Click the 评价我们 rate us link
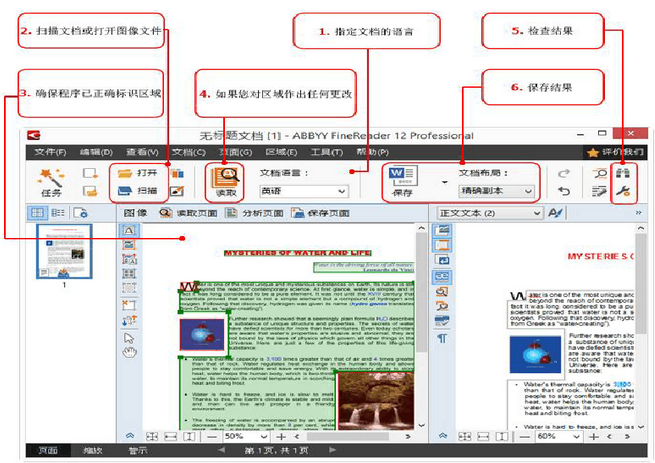This screenshot has height=463, width=655. pyautogui.click(x=615, y=152)
